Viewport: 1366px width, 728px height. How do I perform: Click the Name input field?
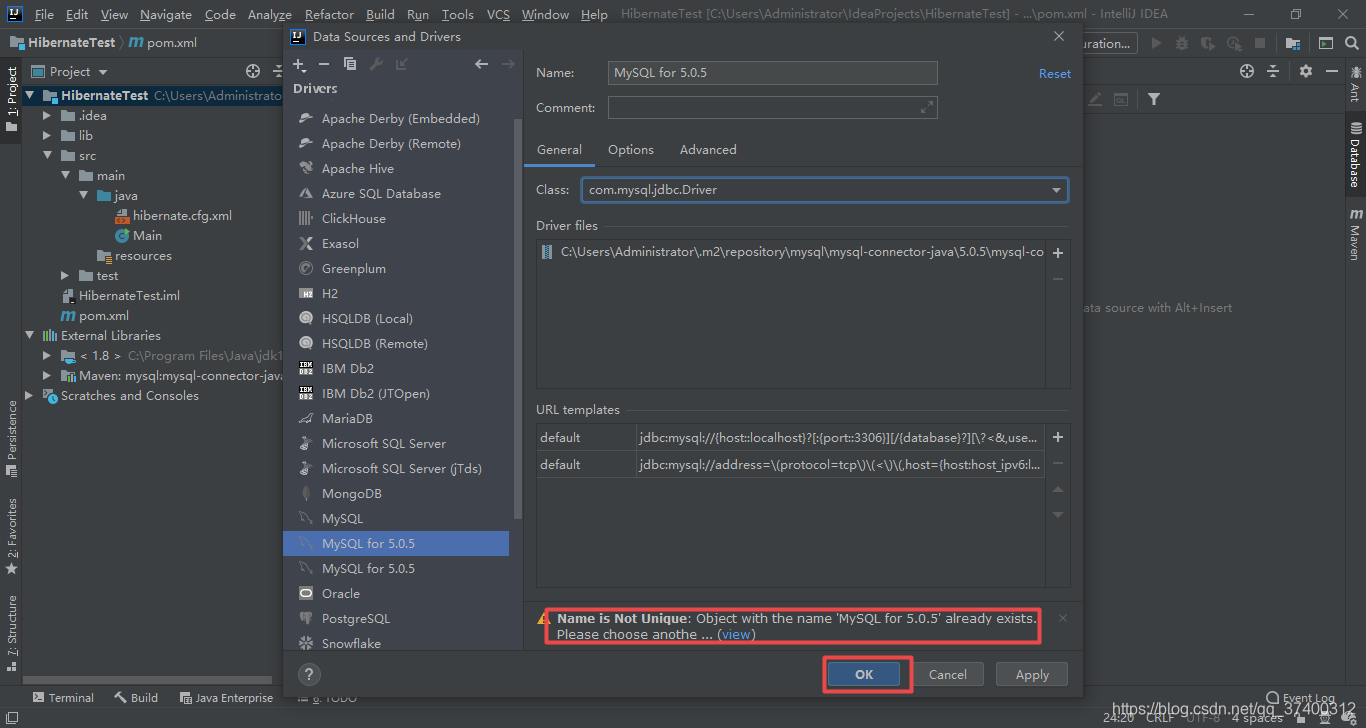(773, 72)
